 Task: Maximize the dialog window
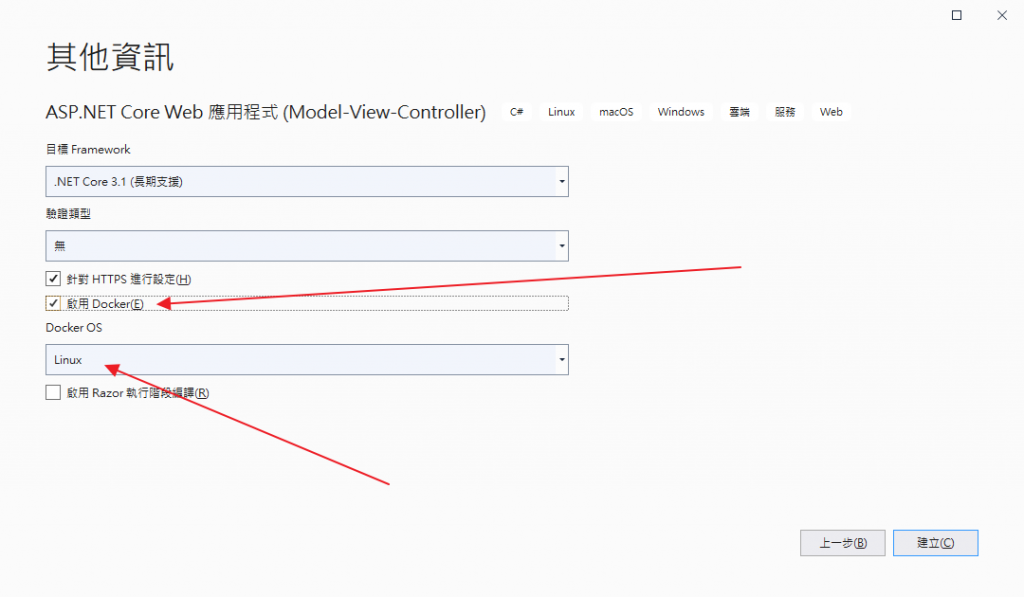(x=957, y=15)
